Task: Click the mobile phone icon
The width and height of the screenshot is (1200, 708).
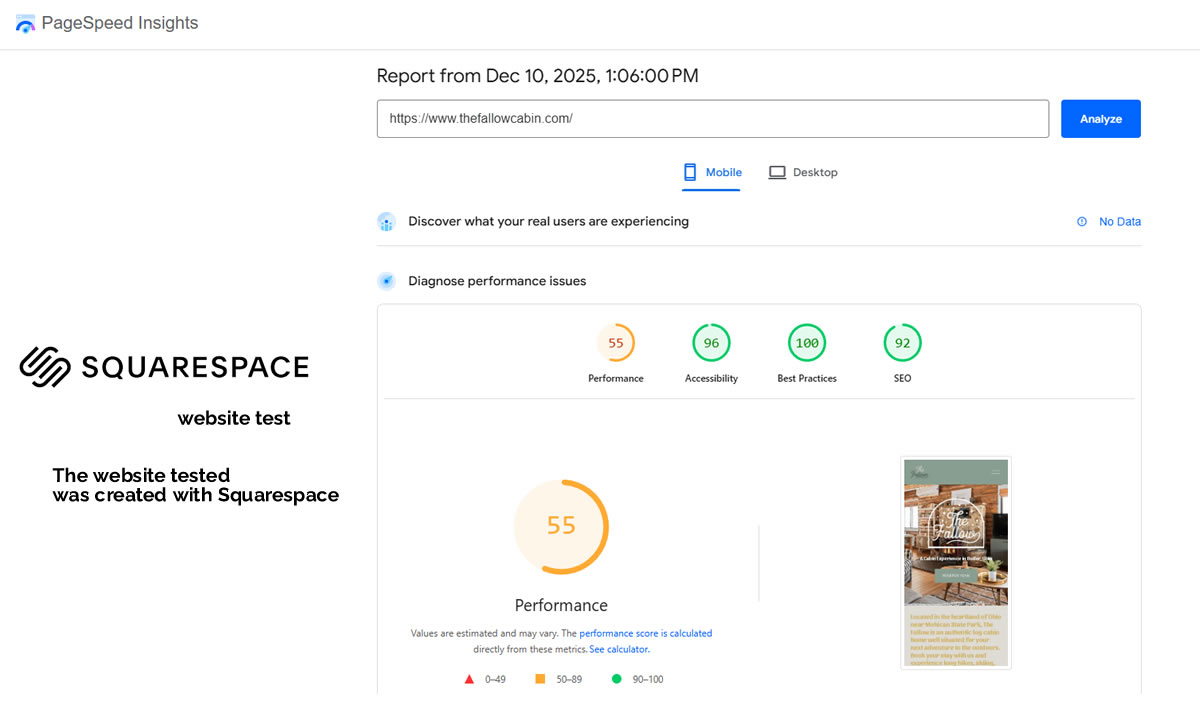Action: click(x=689, y=172)
